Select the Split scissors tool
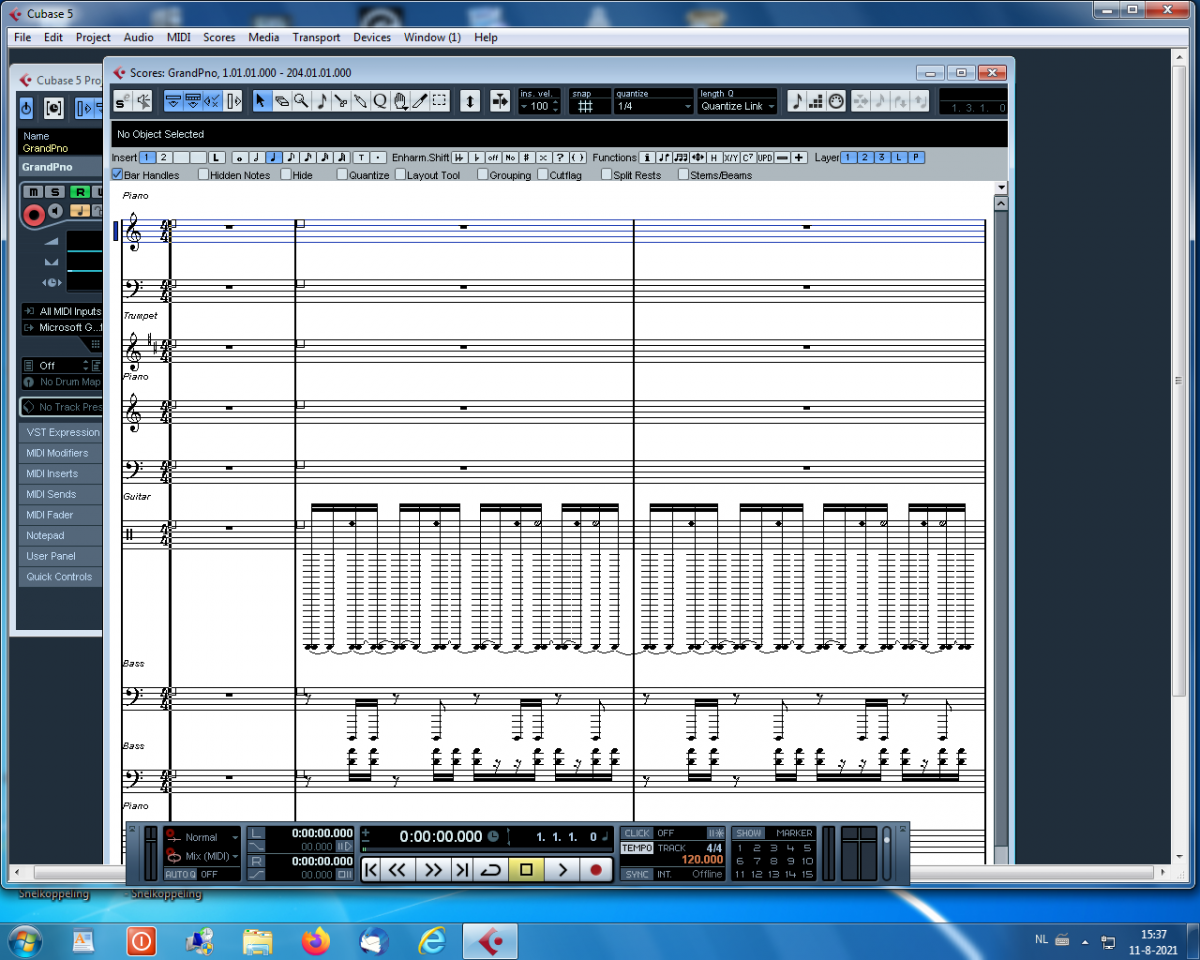Image resolution: width=1200 pixels, height=960 pixels. [x=340, y=101]
